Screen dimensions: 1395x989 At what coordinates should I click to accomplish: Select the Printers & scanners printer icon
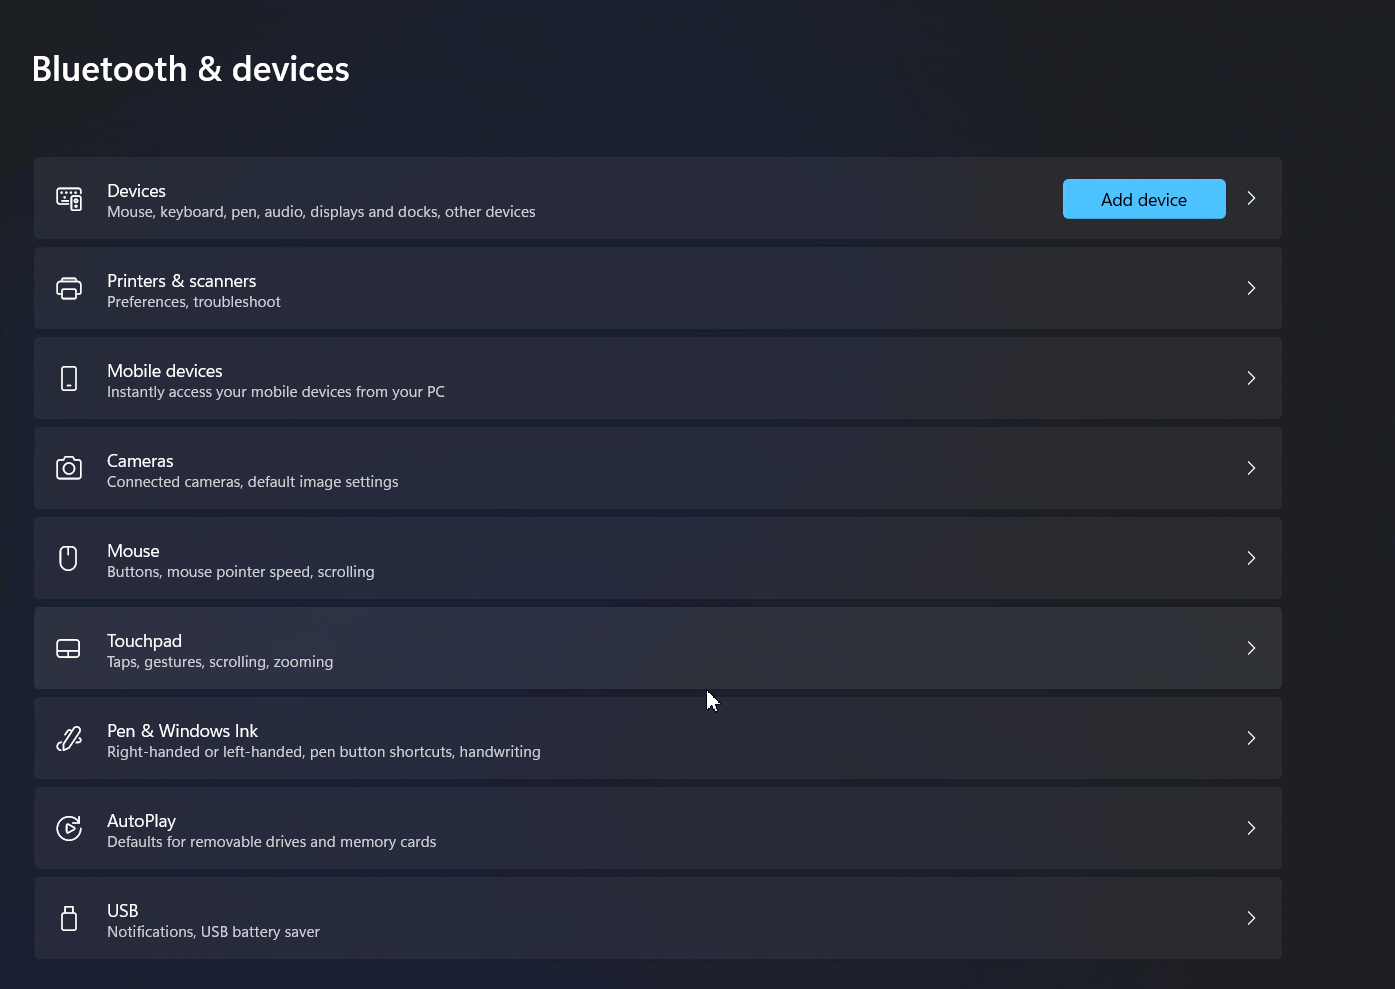point(68,288)
